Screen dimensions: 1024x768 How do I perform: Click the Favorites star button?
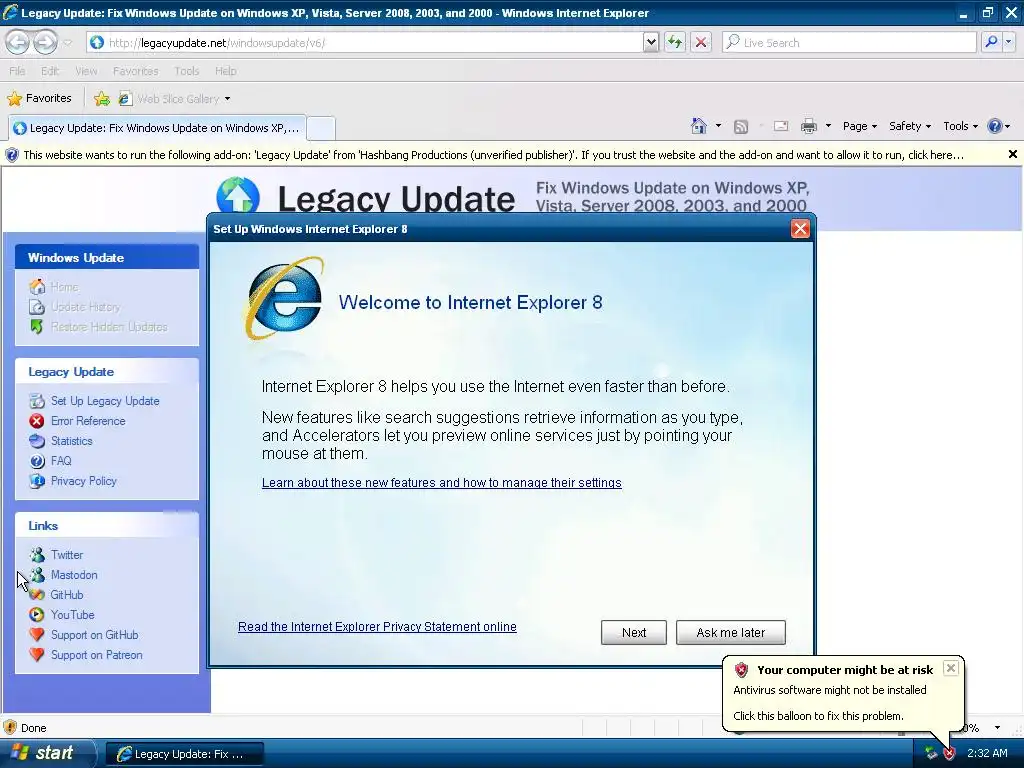click(x=39, y=98)
